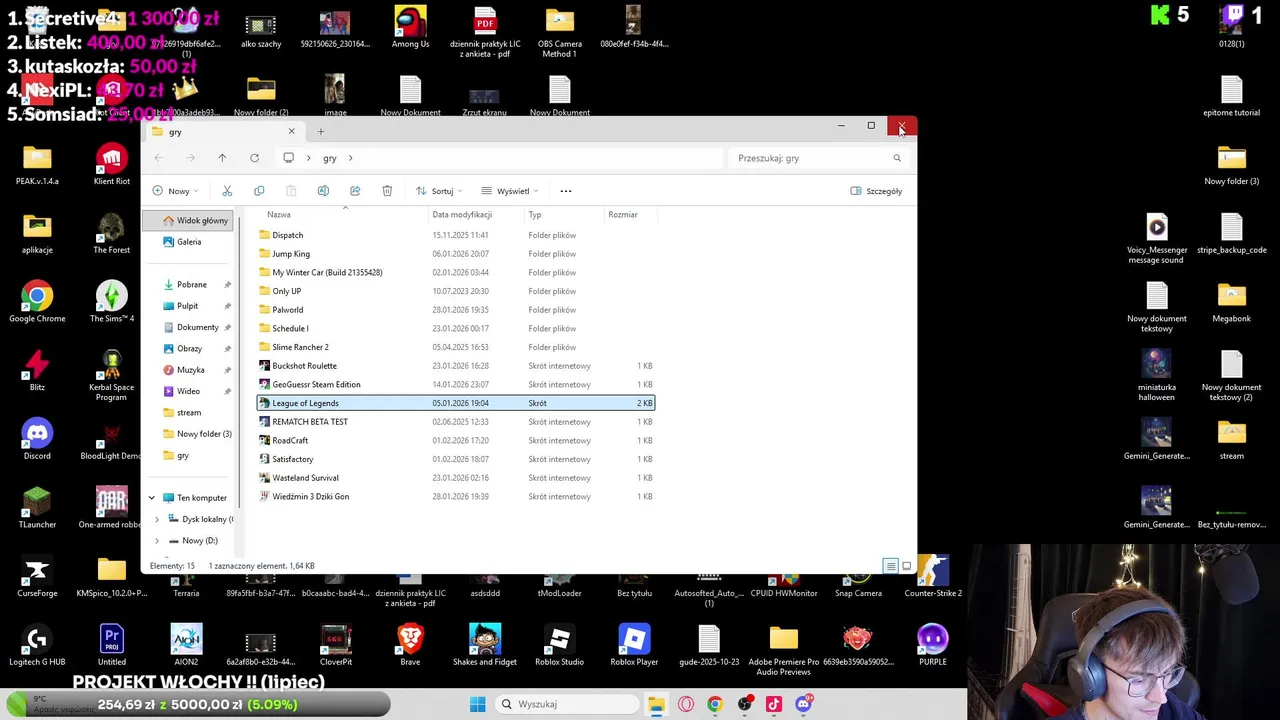Close the gry tab with its X
Viewport: 1280px width, 720px height.
click(291, 132)
